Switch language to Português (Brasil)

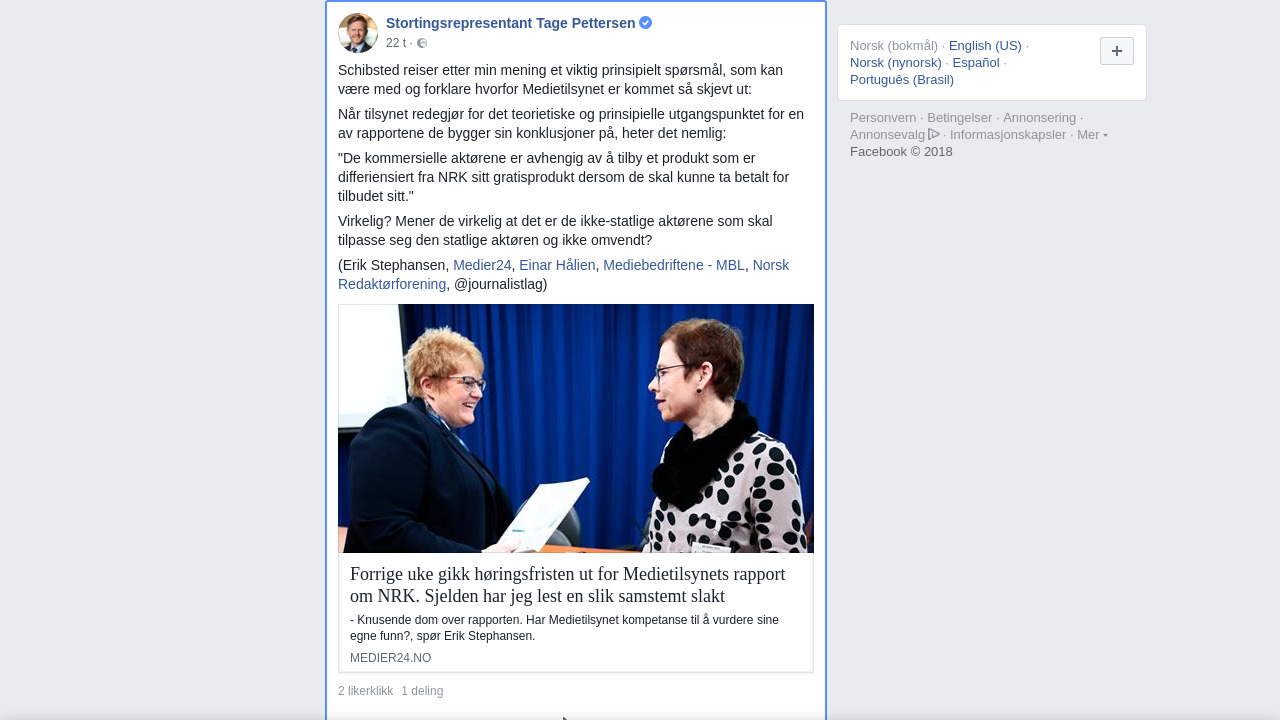click(x=902, y=80)
